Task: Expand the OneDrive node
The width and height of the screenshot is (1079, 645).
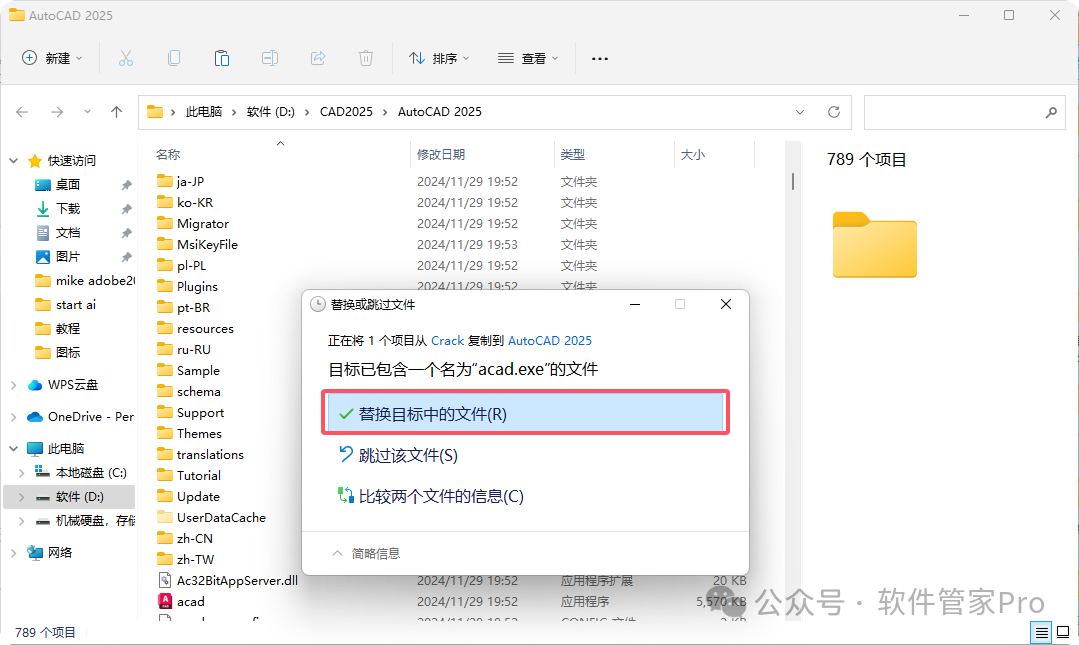Action: coord(14,416)
